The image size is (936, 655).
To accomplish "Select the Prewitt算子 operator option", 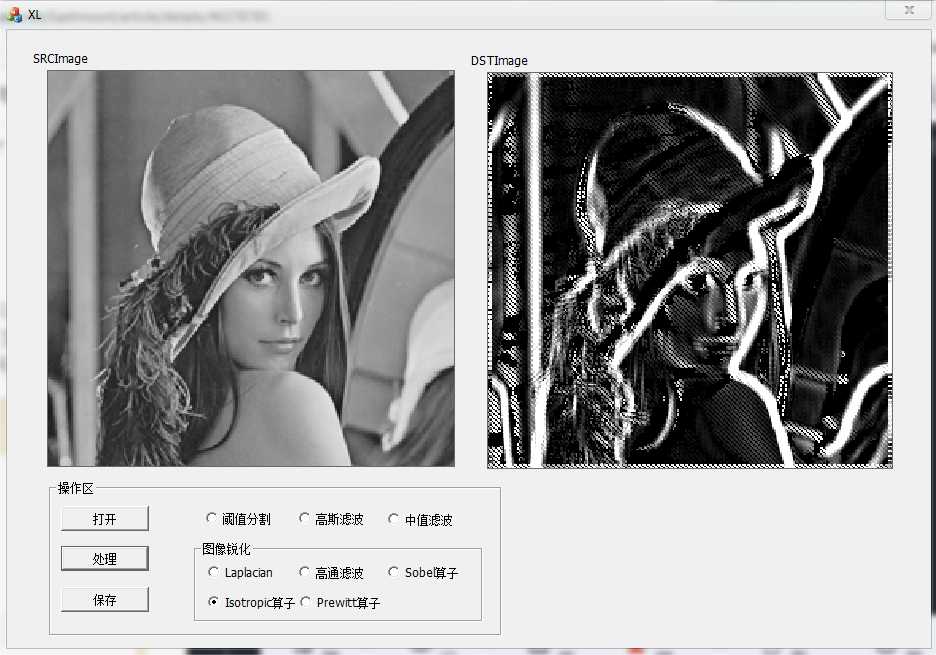I will coord(305,602).
